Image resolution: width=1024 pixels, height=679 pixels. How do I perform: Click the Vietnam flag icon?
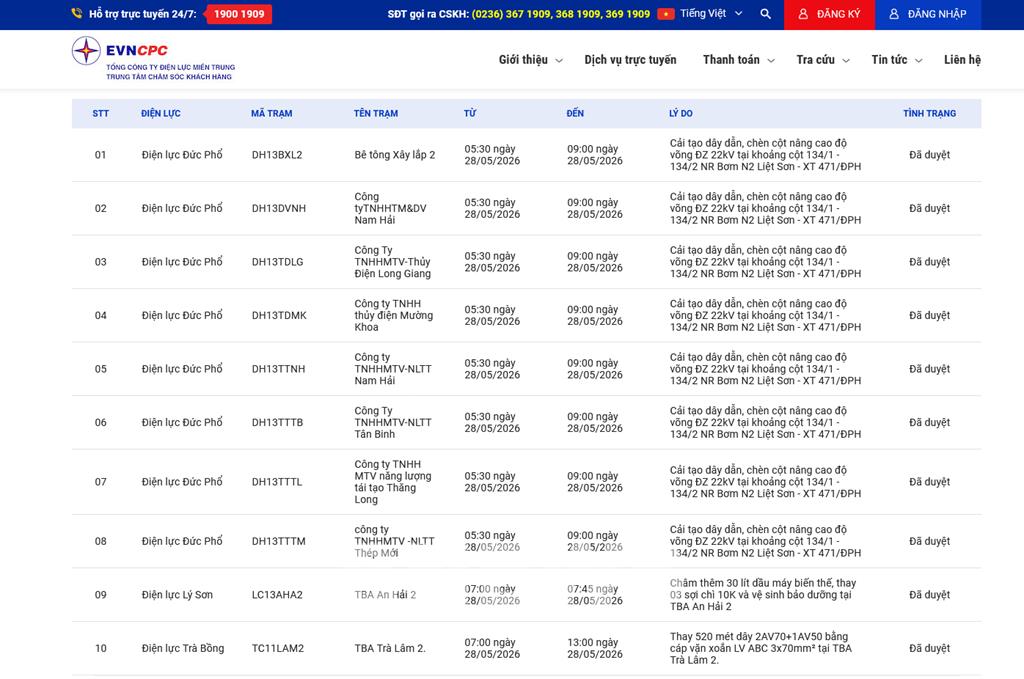[x=666, y=14]
